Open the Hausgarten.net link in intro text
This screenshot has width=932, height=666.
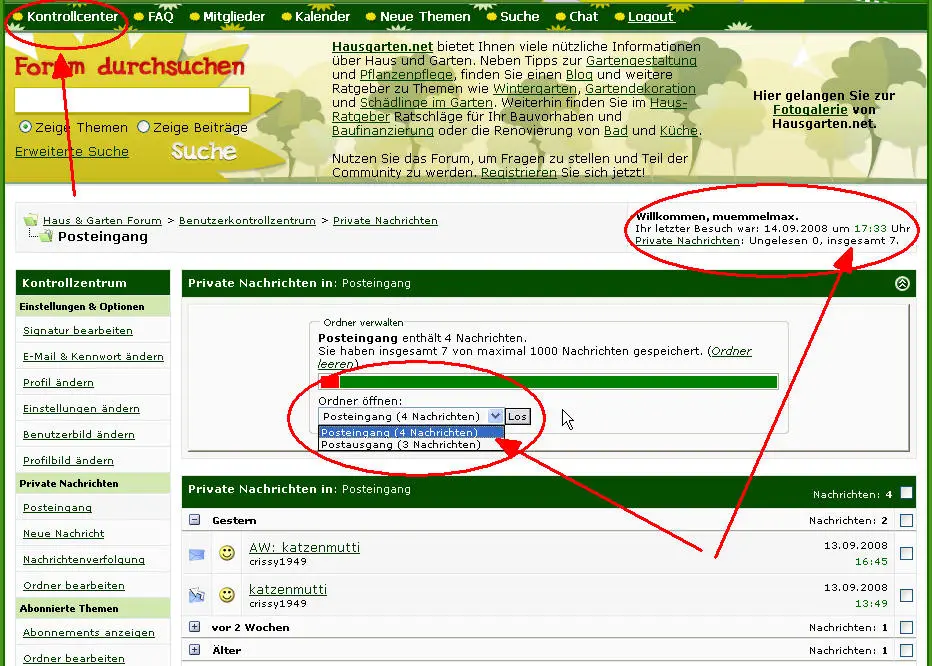coord(382,46)
